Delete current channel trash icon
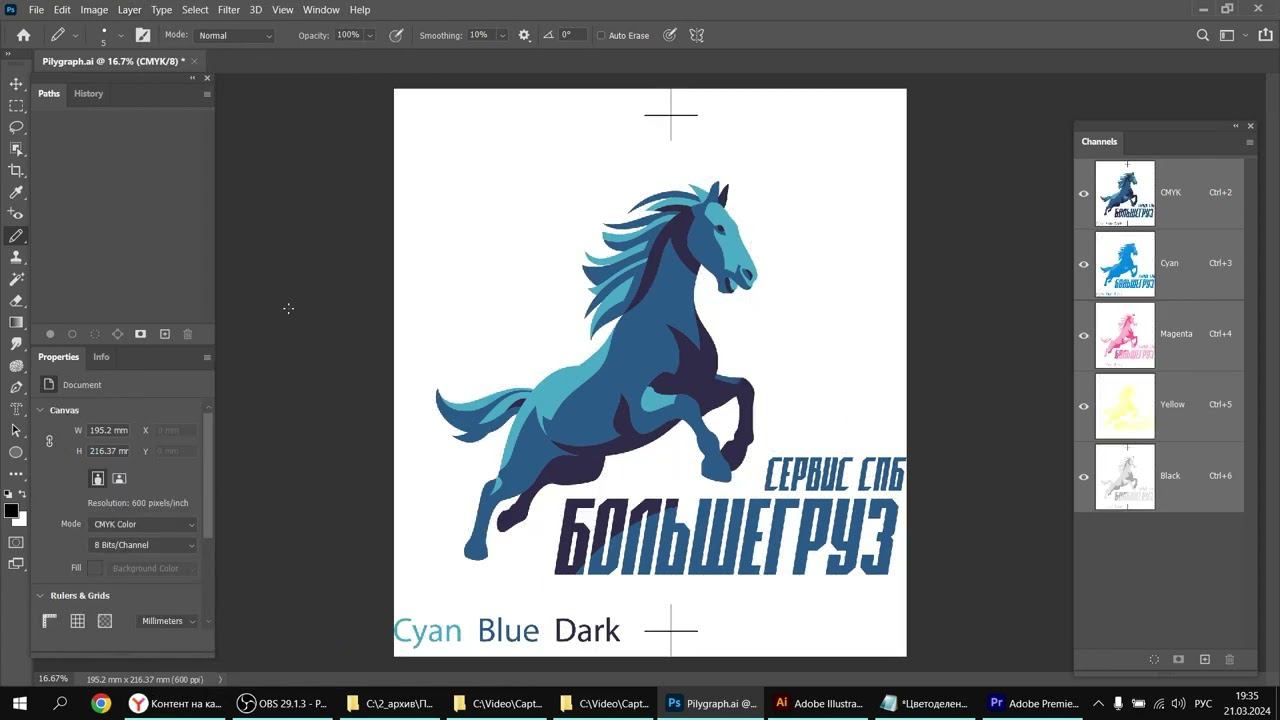 pyautogui.click(x=1230, y=660)
